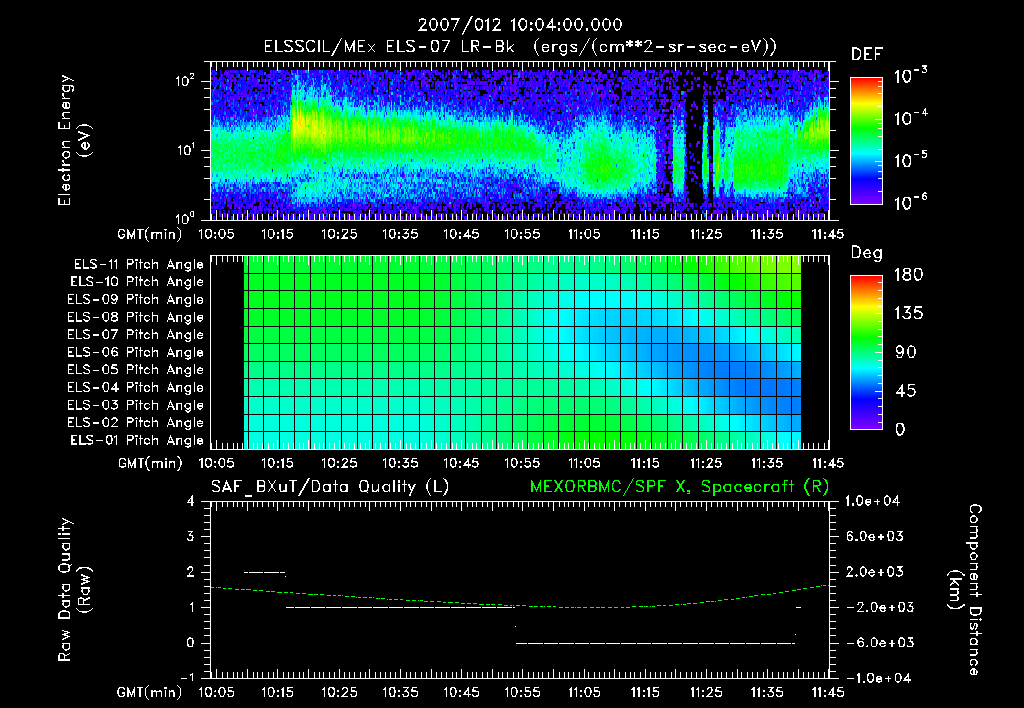Click the quality level 2 segment near 10:12

[264, 573]
